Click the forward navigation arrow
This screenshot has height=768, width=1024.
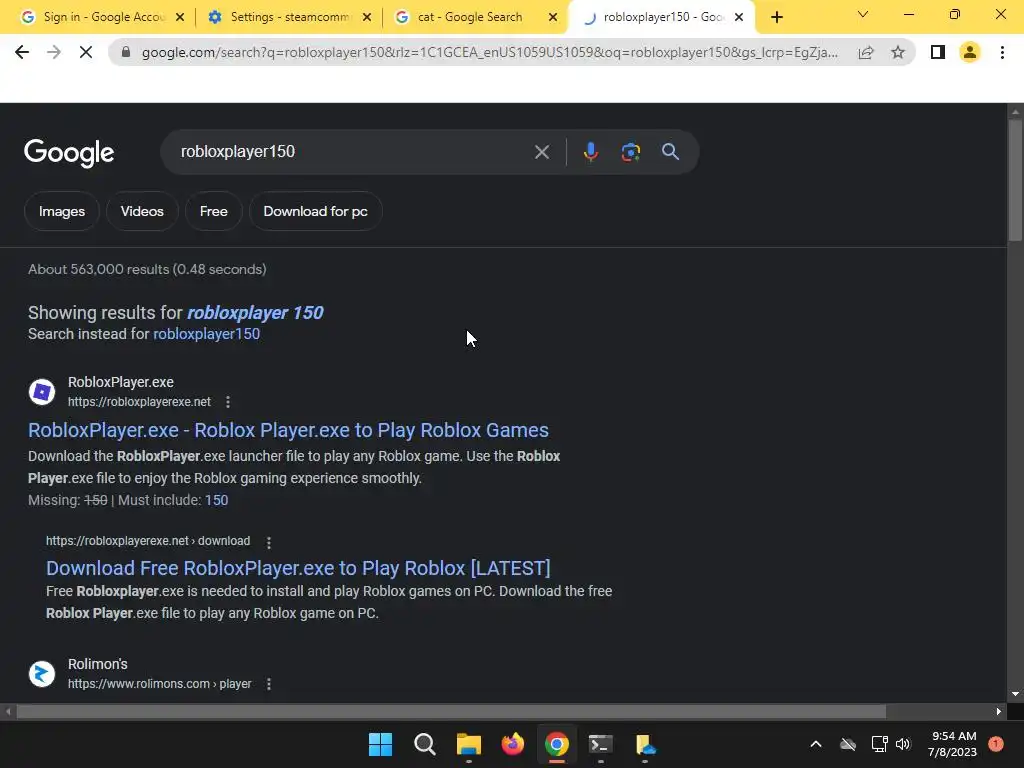[x=54, y=52]
